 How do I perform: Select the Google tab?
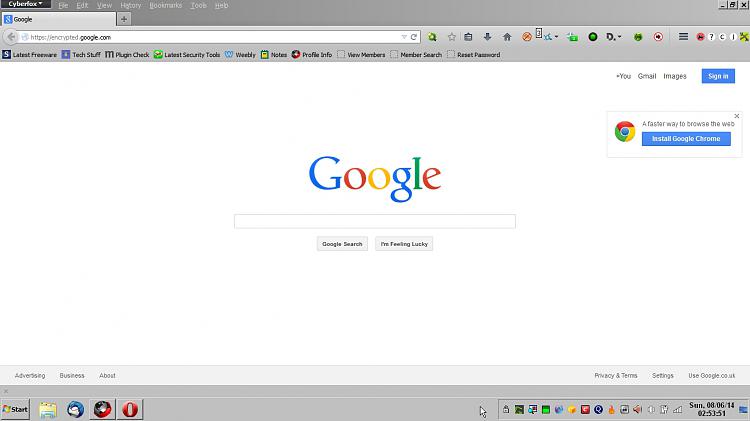coord(58,19)
